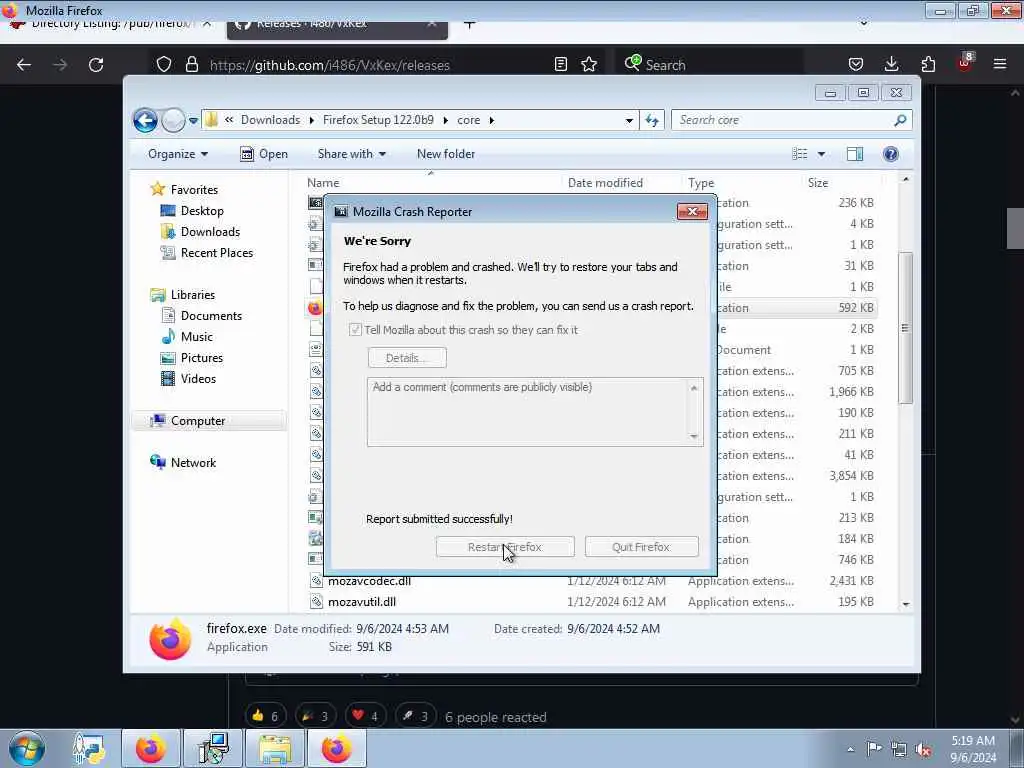Click New folder in Explorer toolbar
The height and width of the screenshot is (768, 1024).
point(446,154)
